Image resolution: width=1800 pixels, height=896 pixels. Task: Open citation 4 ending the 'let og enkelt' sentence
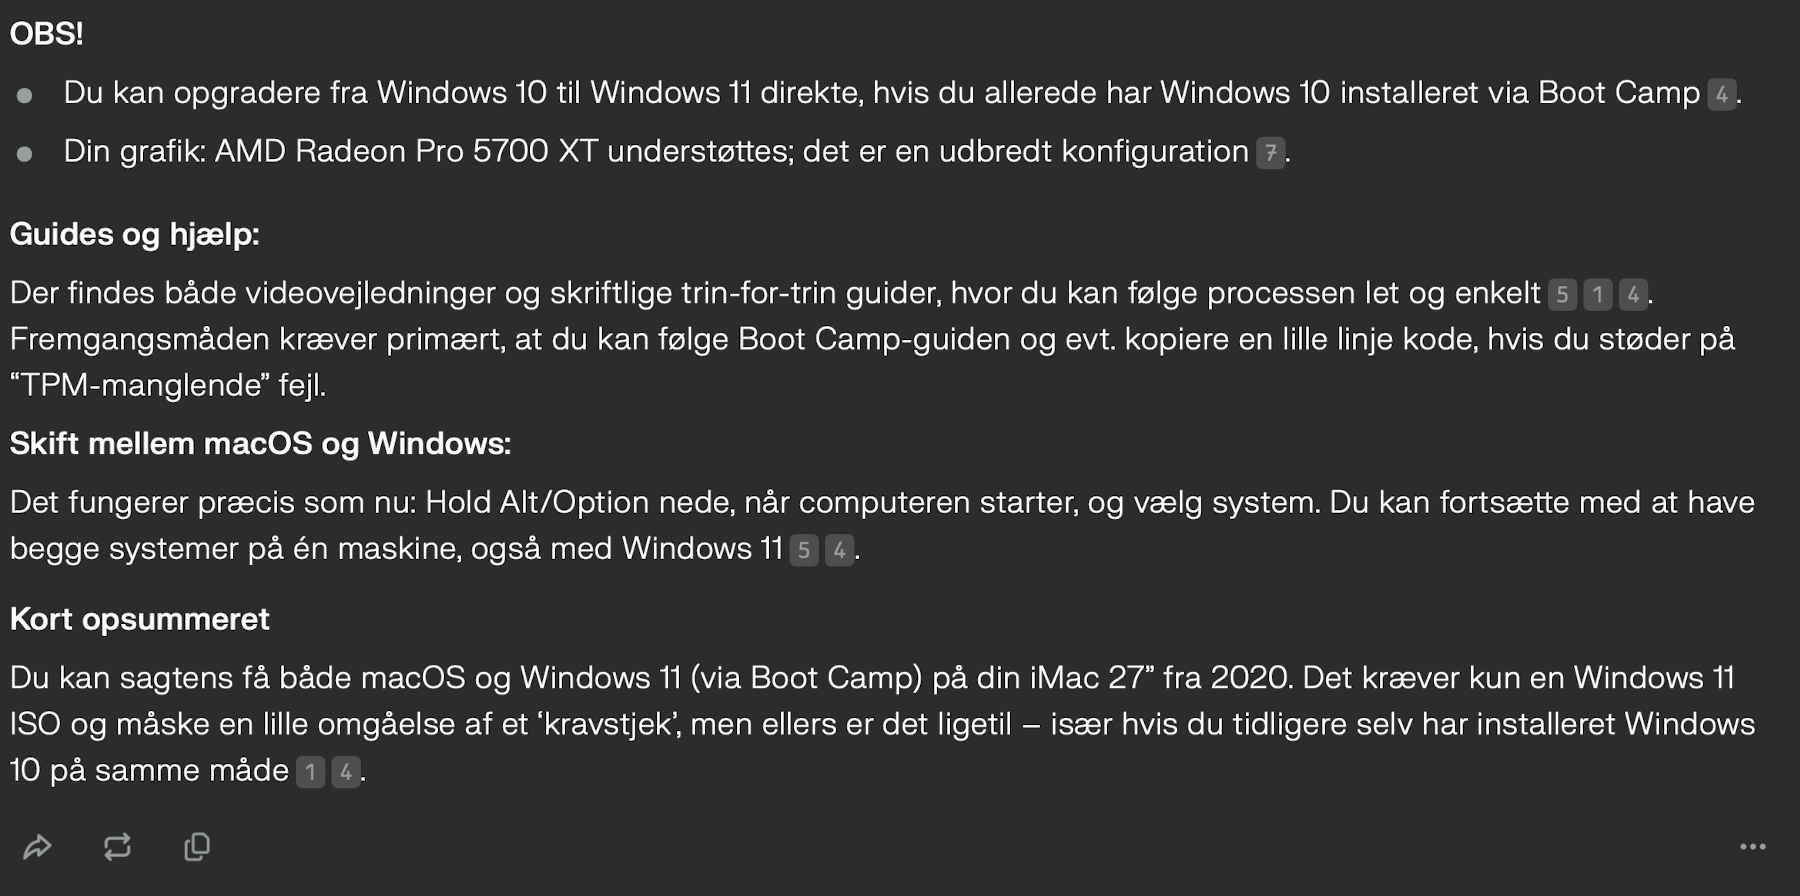[1633, 295]
